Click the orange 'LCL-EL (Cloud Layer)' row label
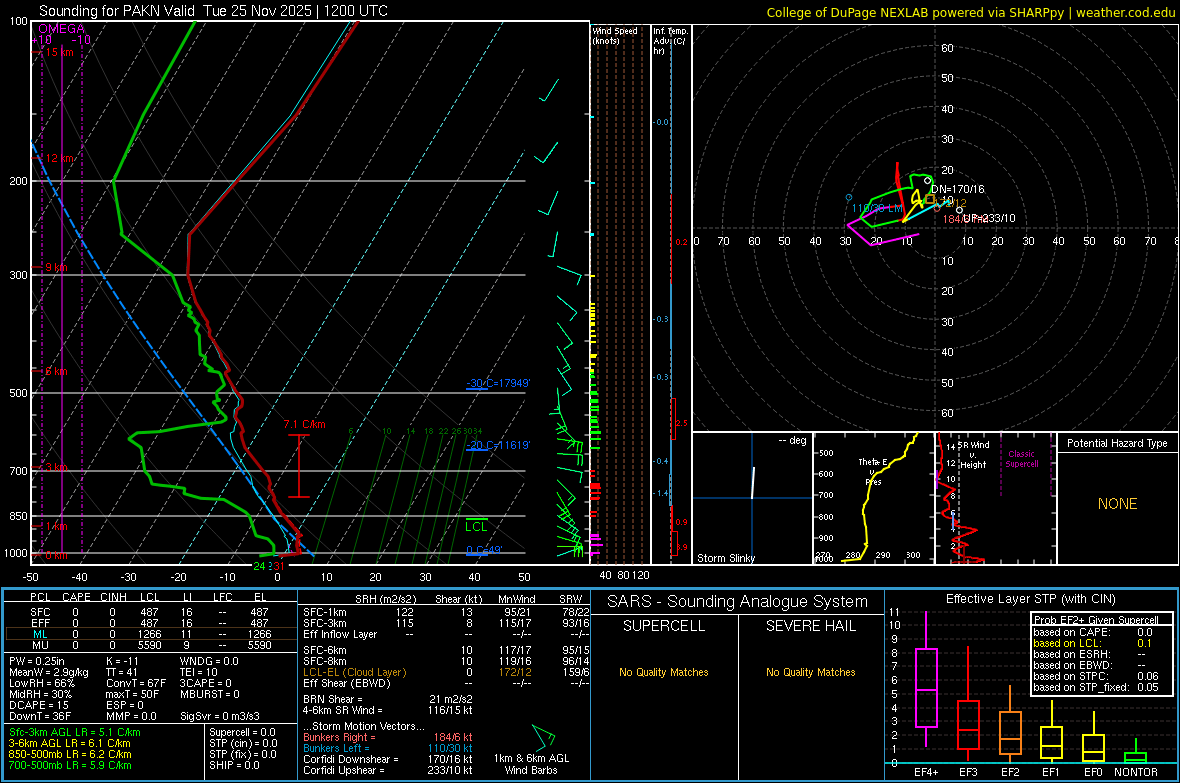The height and width of the screenshot is (783, 1180). 354,672
